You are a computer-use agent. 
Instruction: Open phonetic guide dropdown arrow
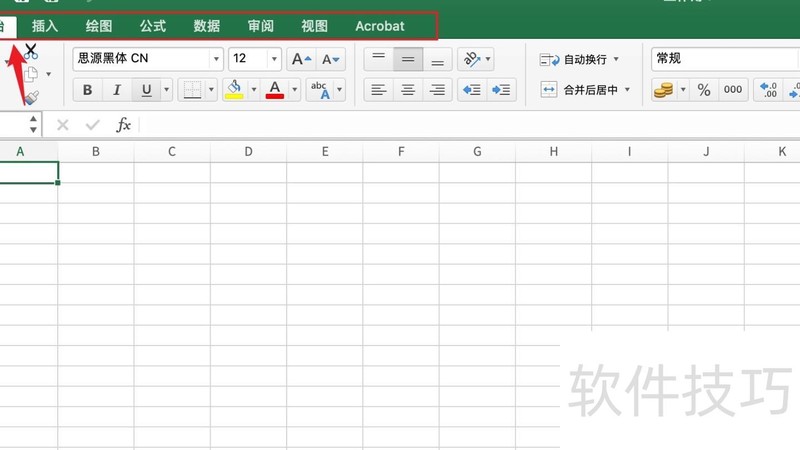[x=339, y=90]
